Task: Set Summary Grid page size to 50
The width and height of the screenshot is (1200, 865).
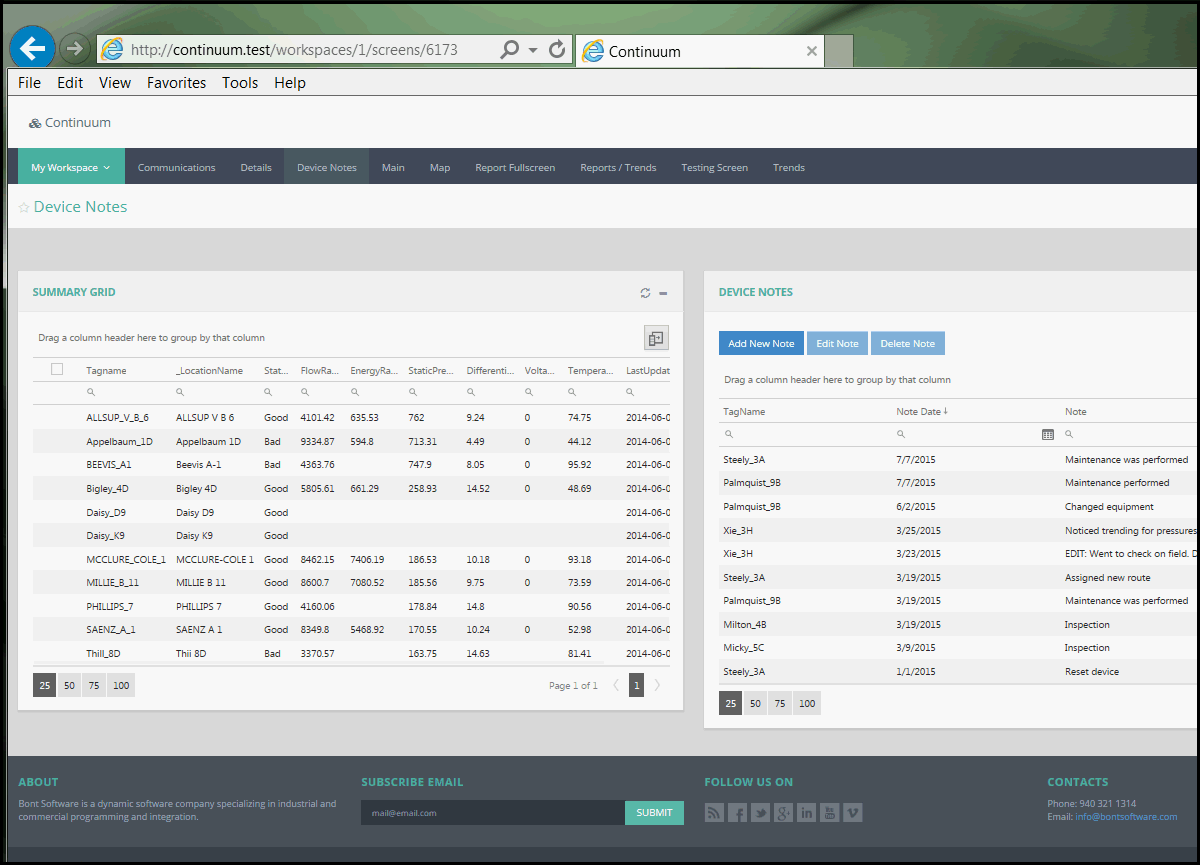Action: (70, 686)
